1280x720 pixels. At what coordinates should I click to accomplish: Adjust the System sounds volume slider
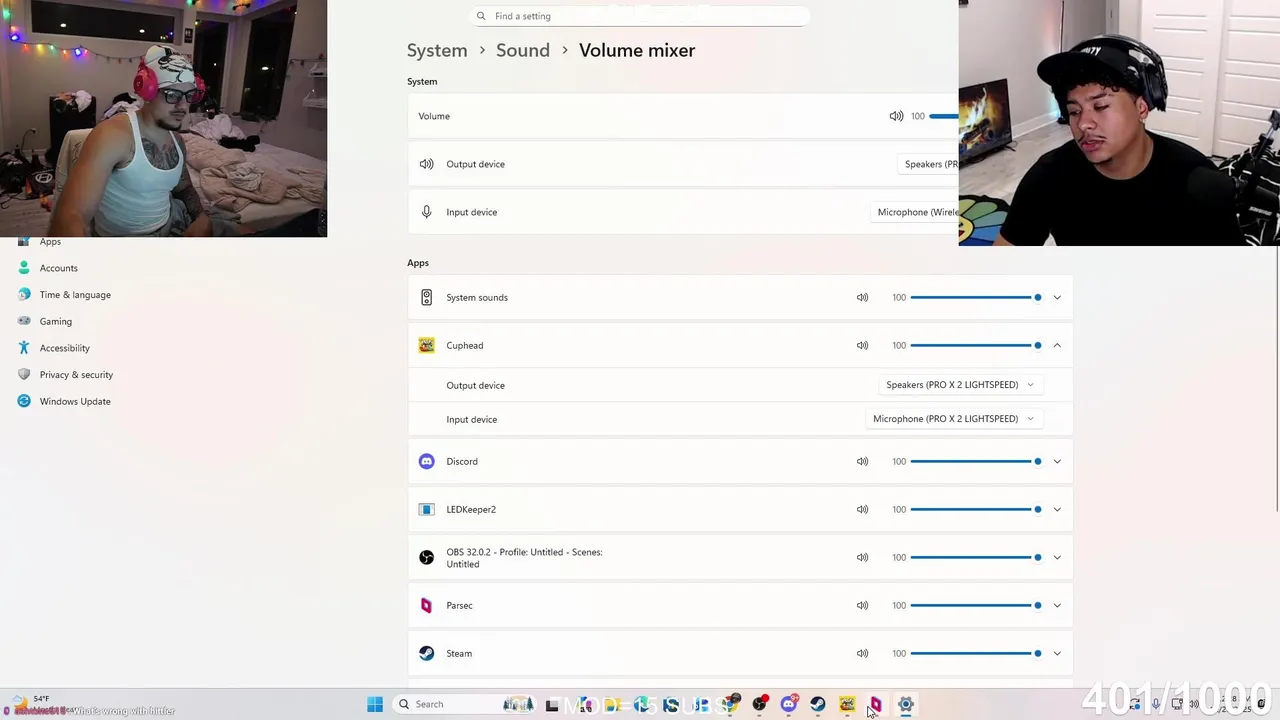pos(976,297)
